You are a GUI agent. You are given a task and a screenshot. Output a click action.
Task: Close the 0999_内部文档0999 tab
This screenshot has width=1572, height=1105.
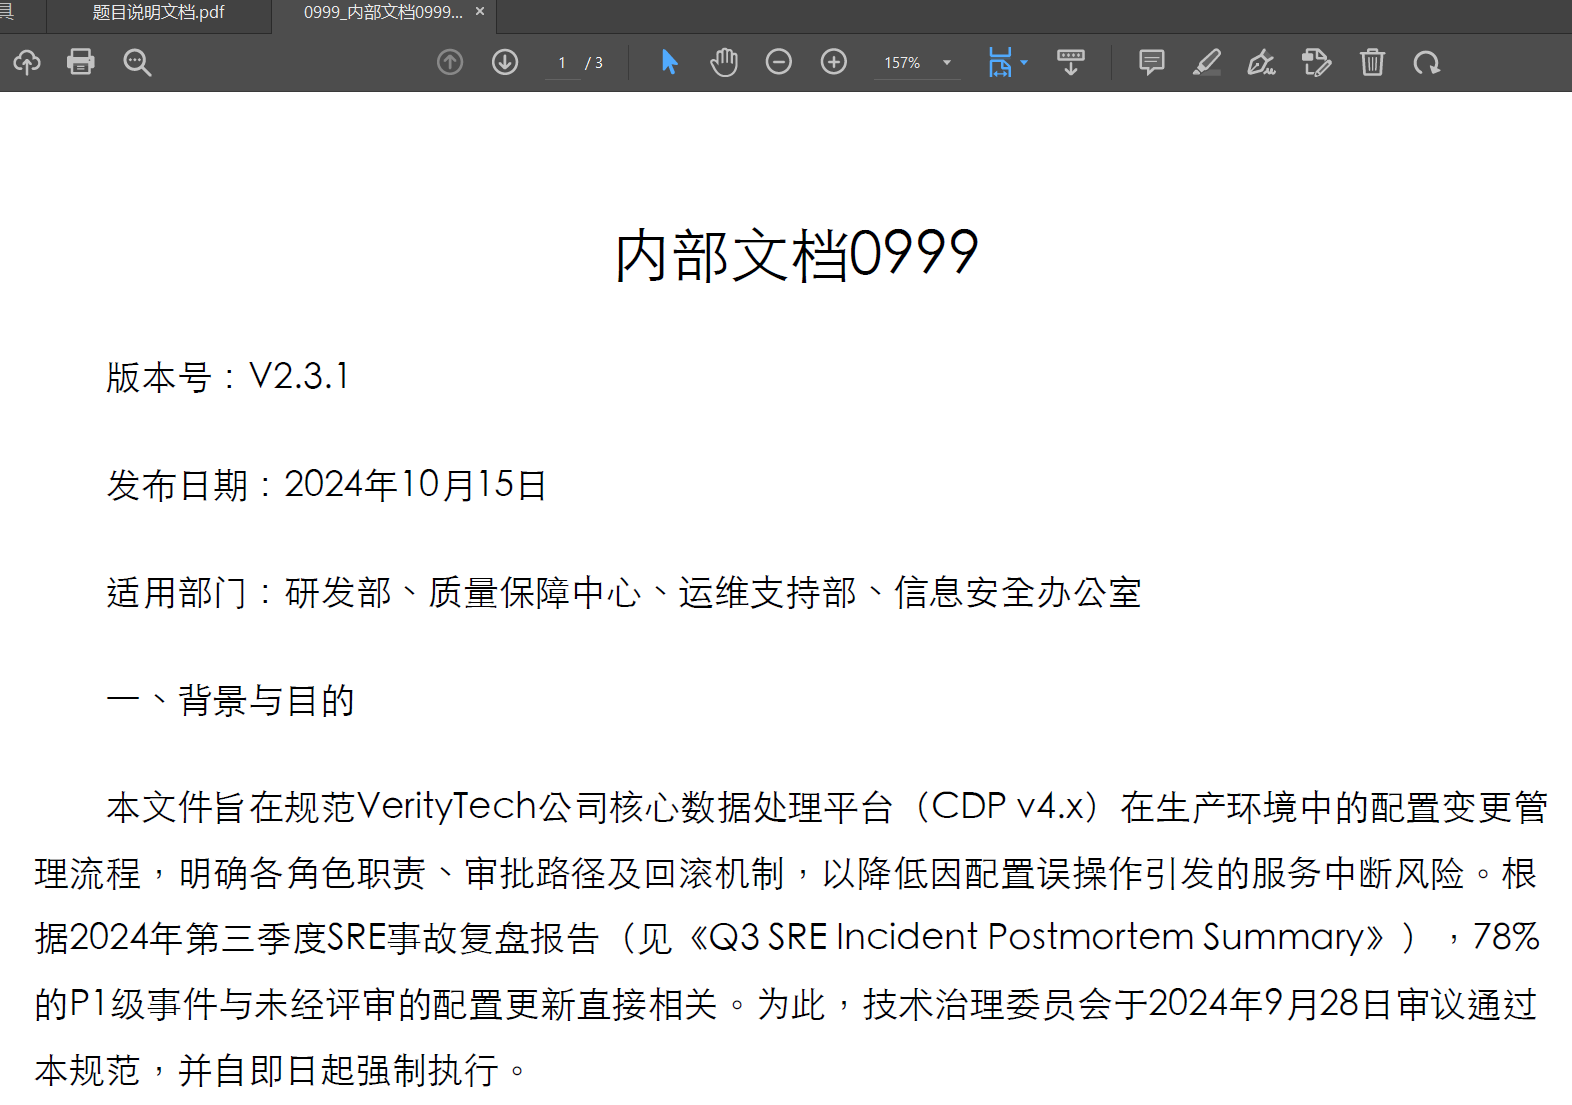(480, 12)
